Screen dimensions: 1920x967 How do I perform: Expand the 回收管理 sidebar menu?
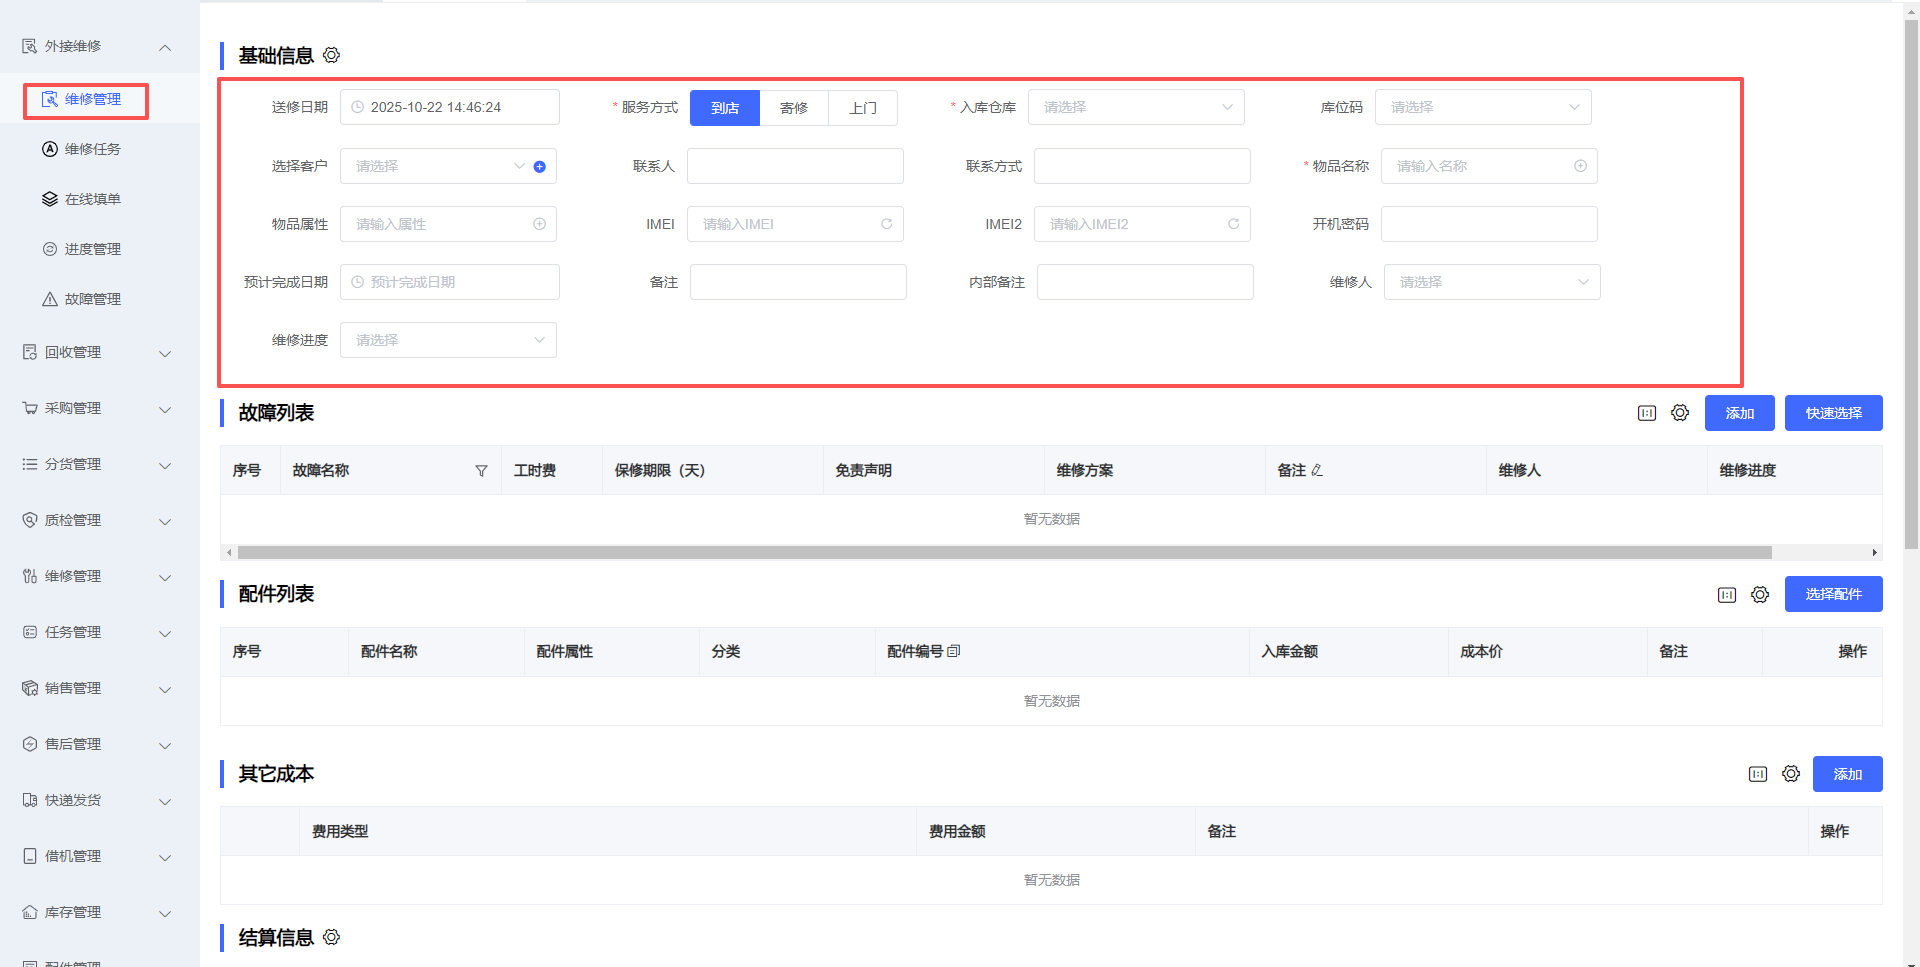97,352
